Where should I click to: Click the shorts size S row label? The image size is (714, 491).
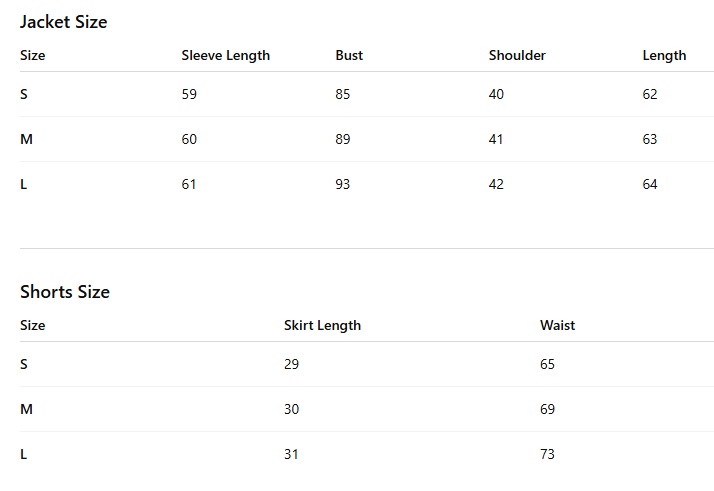[24, 364]
